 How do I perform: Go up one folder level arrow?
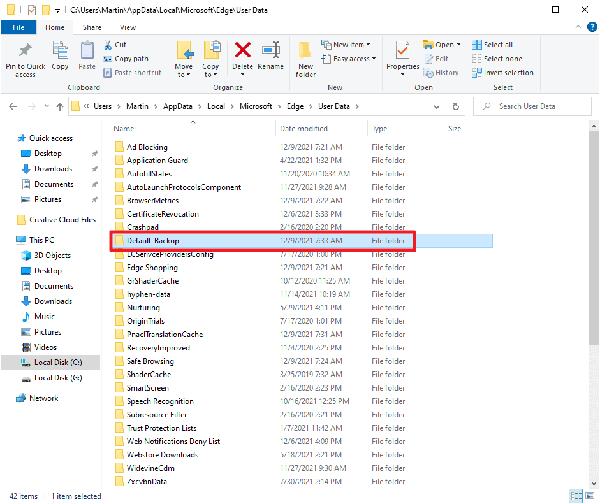point(60,106)
